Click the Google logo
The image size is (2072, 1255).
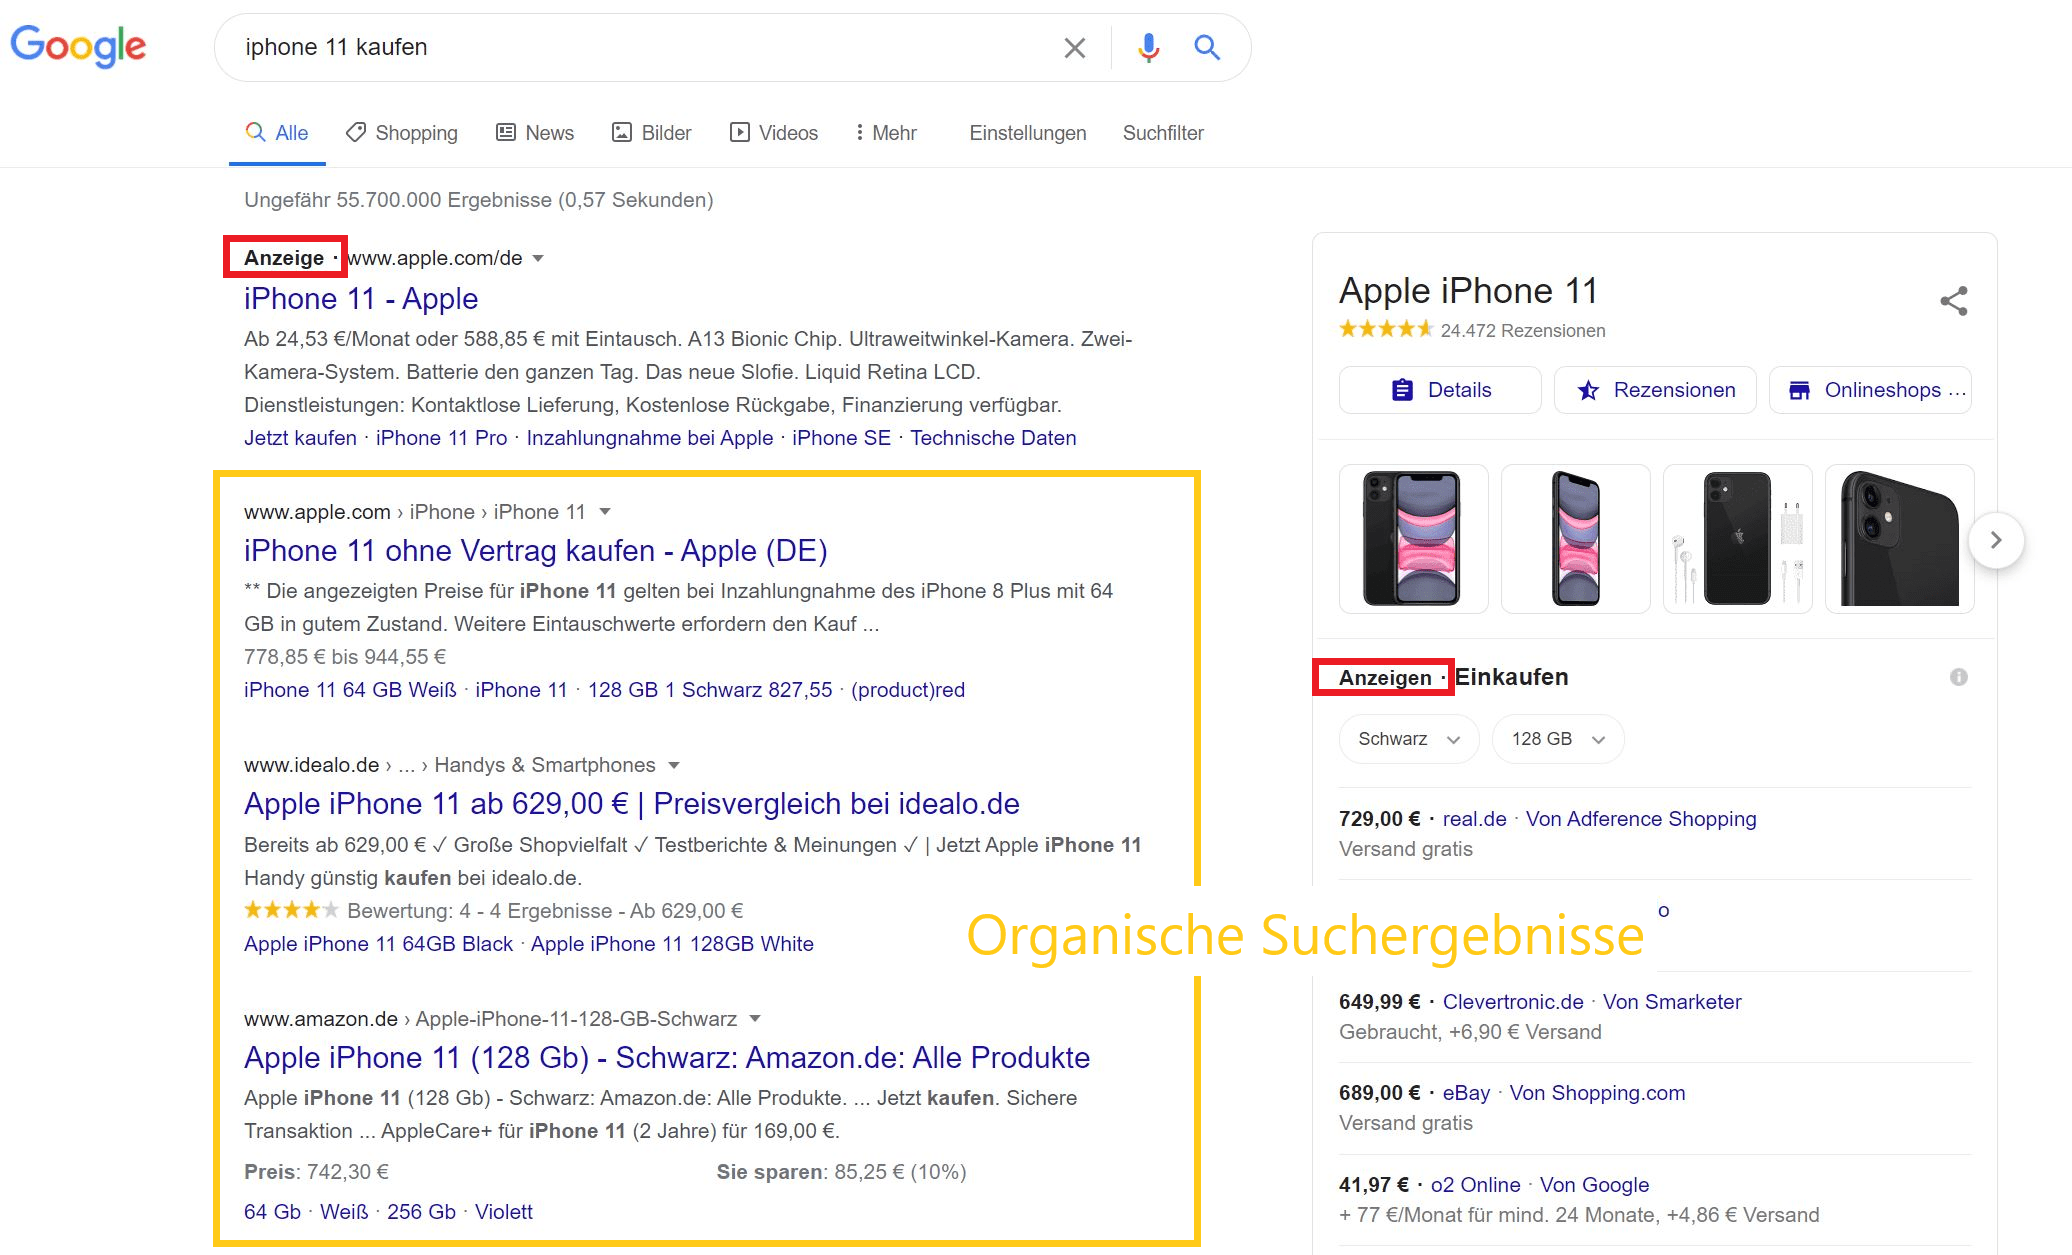[78, 46]
